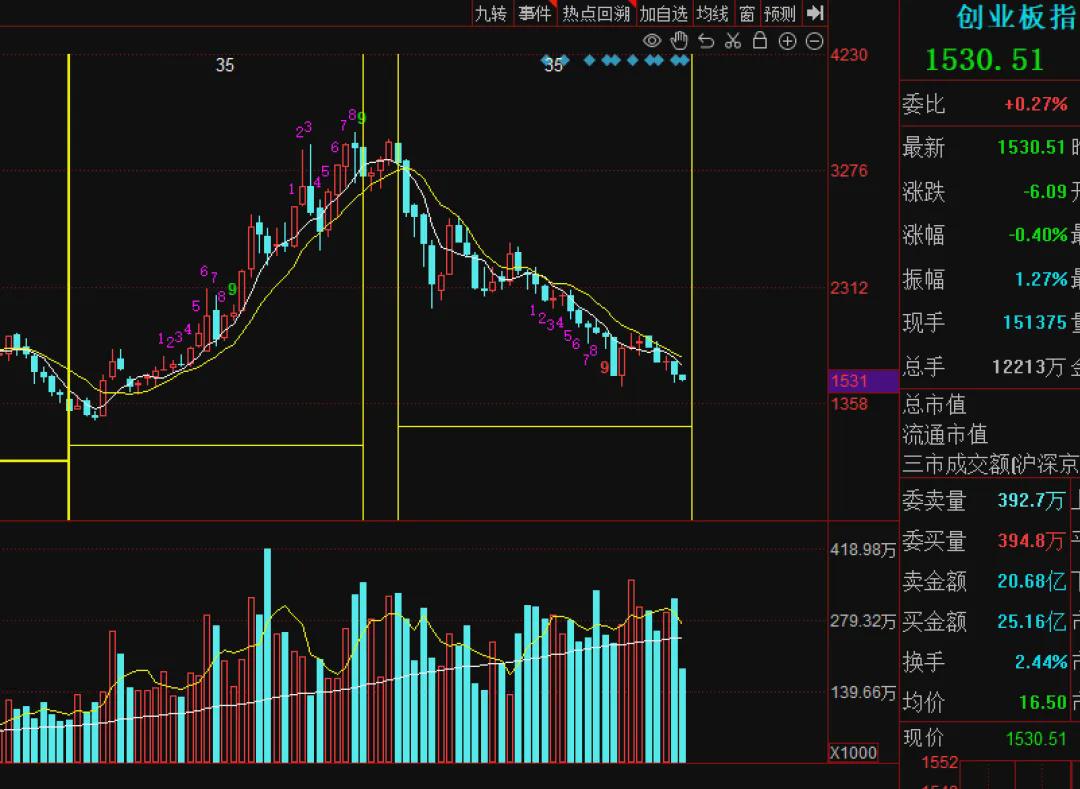This screenshot has height=789, width=1080.
Task: Click the 创业板指 index title
Action: point(1017,17)
